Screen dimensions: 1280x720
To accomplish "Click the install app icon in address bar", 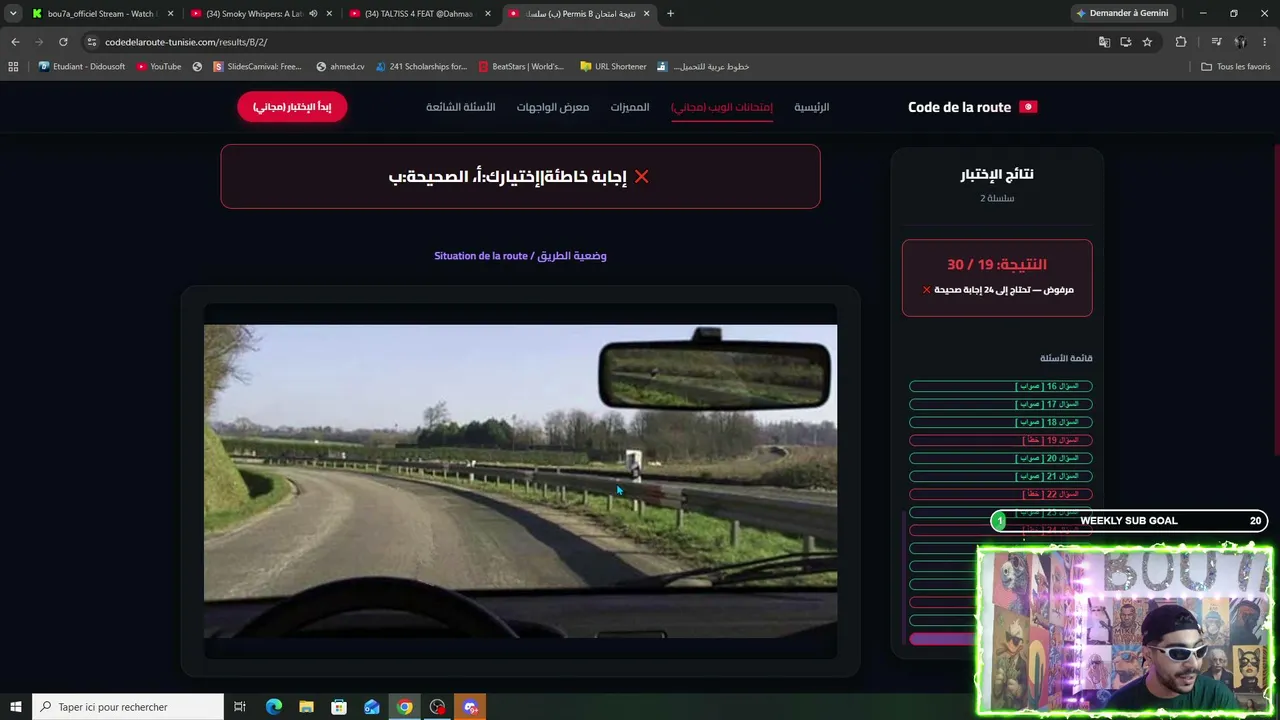I will coord(1126,42).
